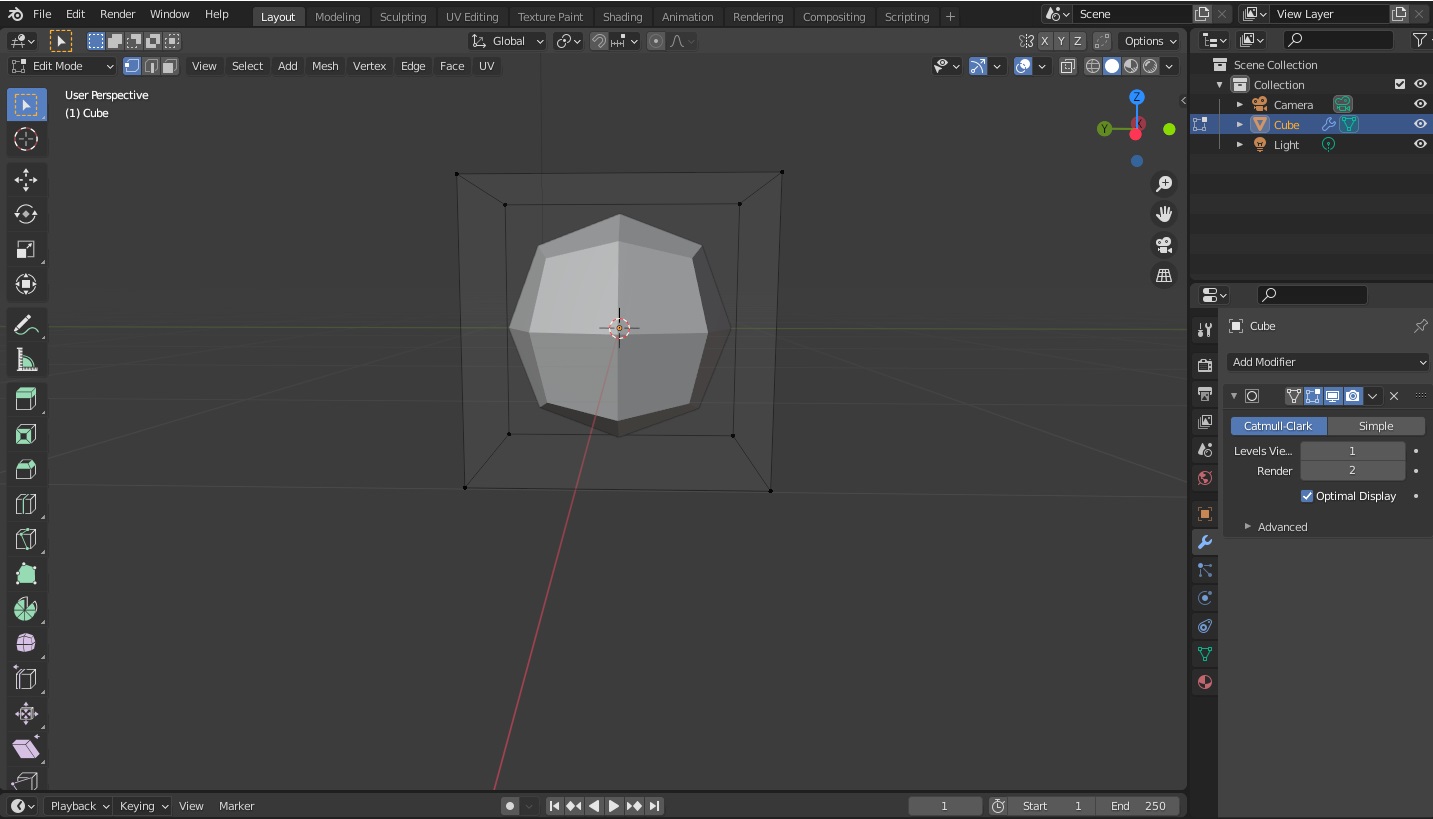The height and width of the screenshot is (819, 1433).
Task: Open the Global transform orientation dropdown
Action: pyautogui.click(x=508, y=41)
